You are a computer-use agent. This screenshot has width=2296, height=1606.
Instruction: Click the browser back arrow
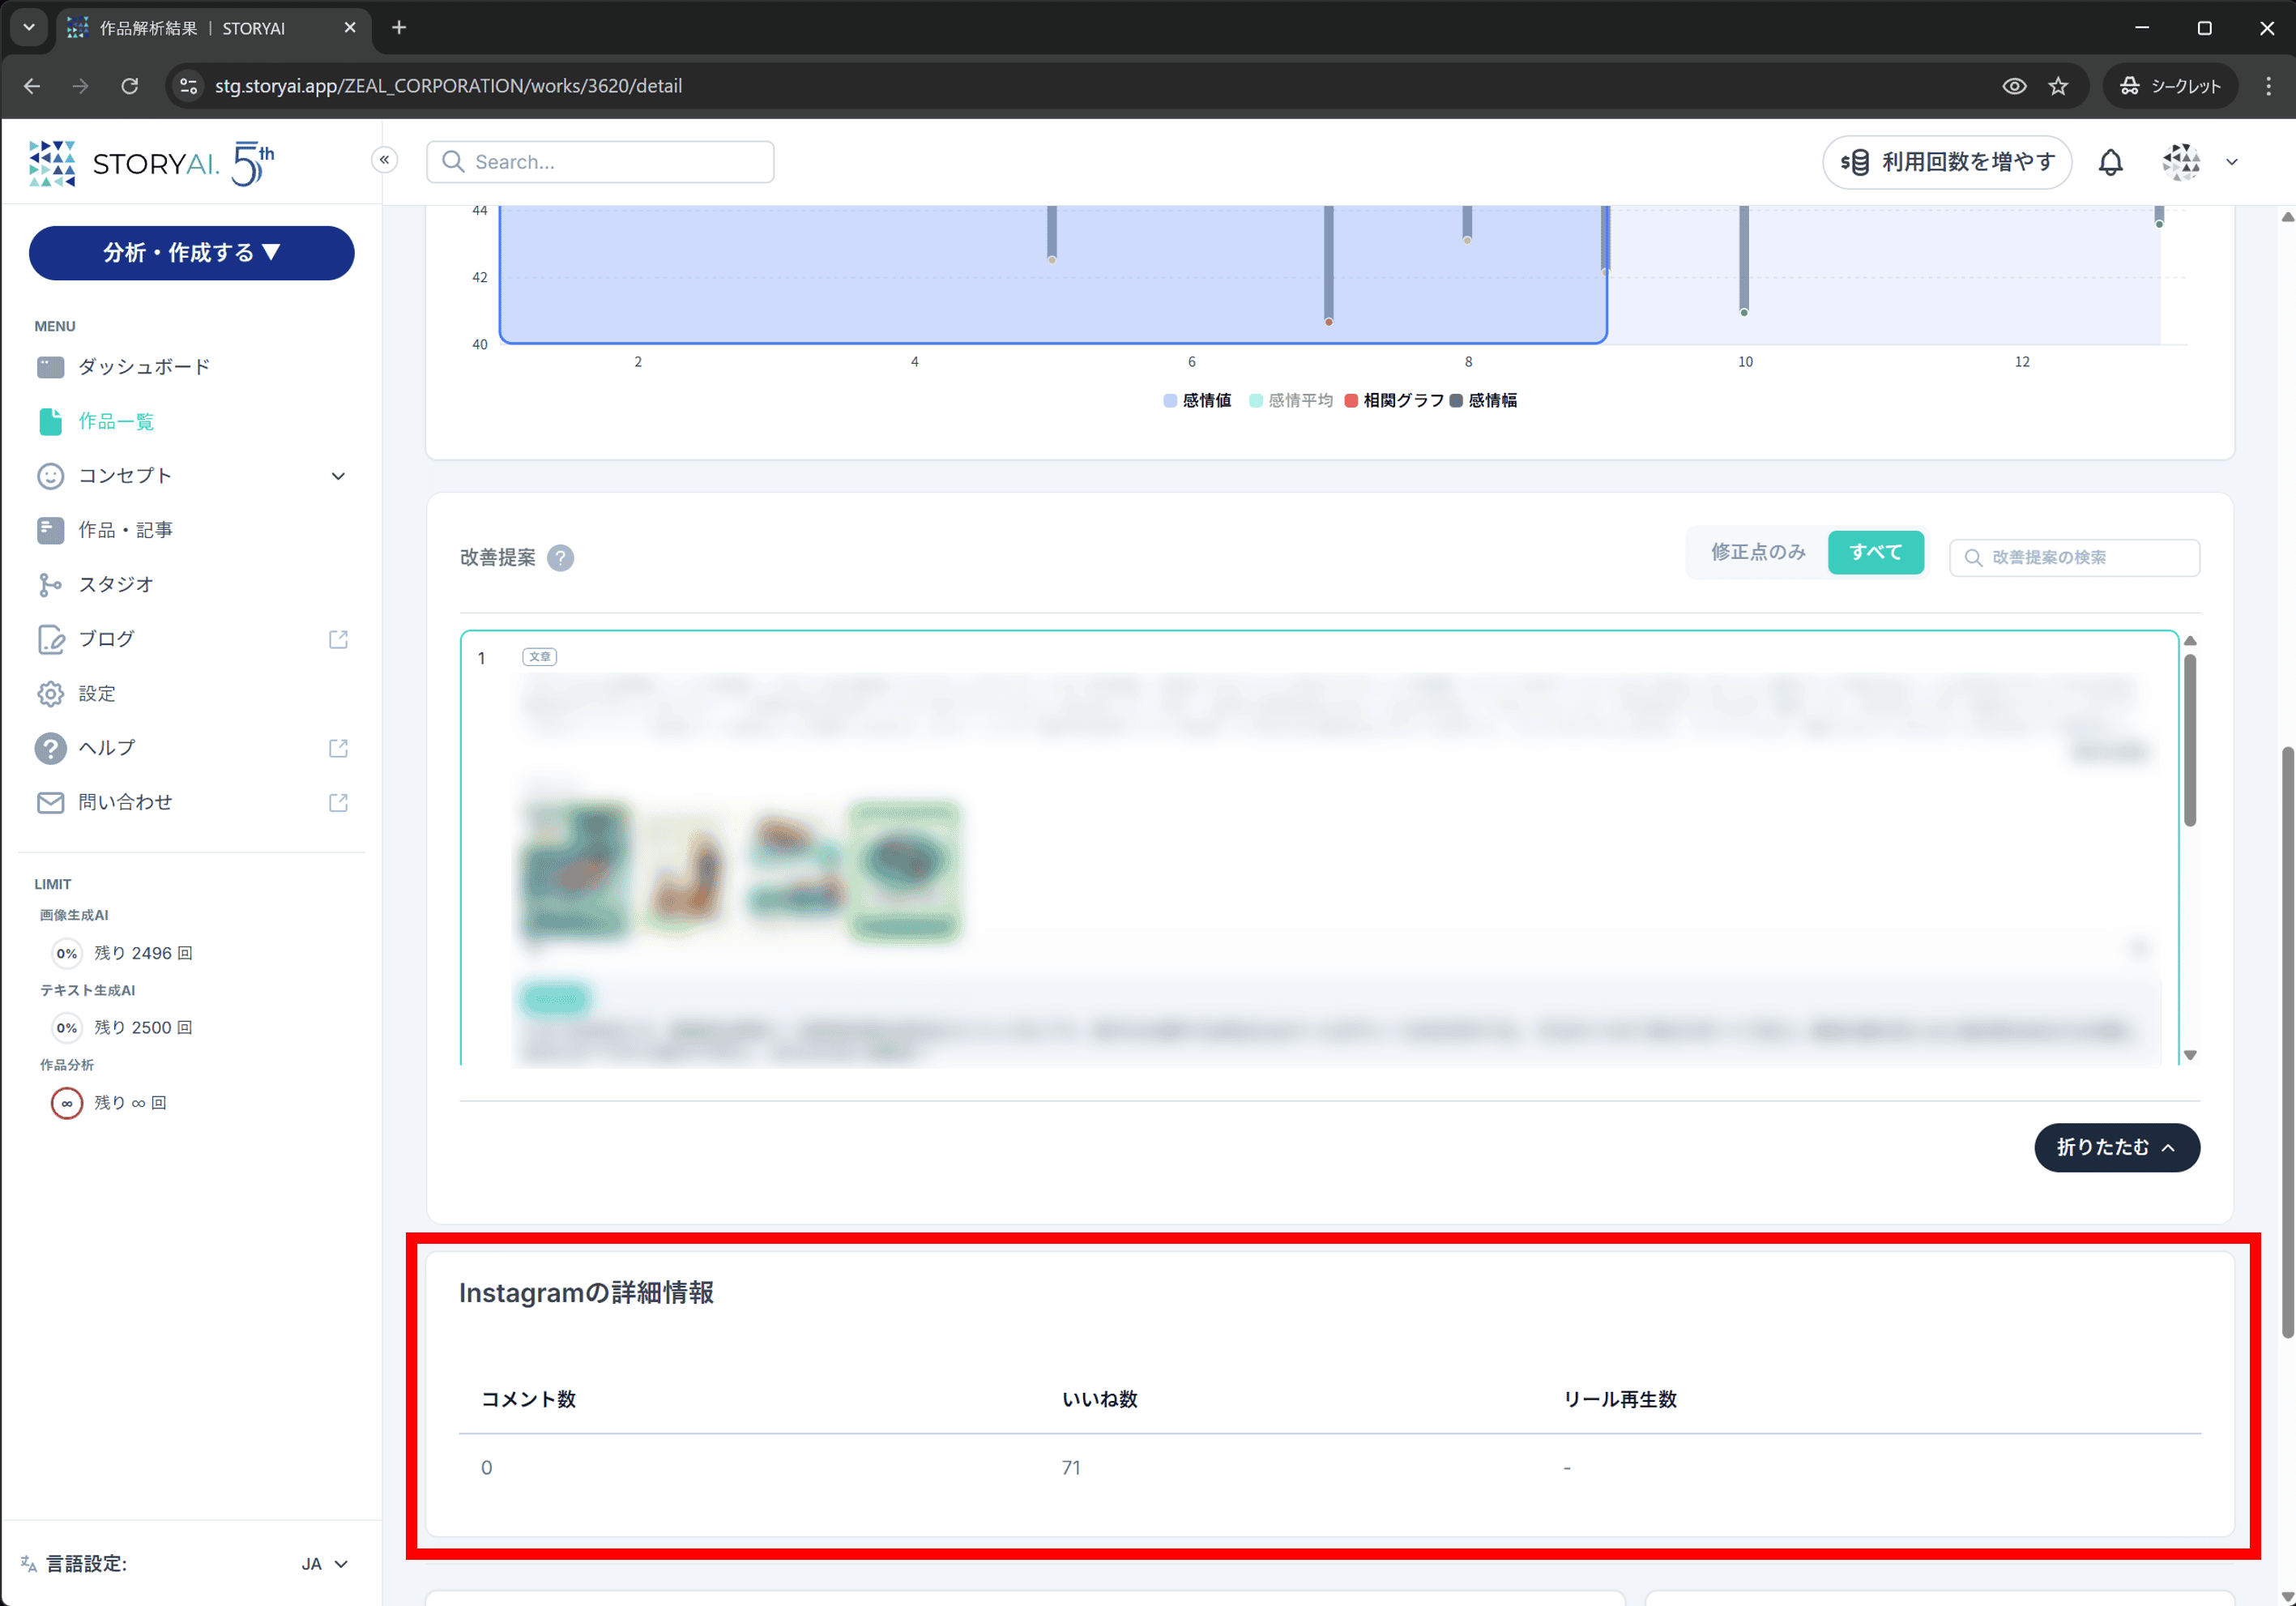tap(32, 86)
